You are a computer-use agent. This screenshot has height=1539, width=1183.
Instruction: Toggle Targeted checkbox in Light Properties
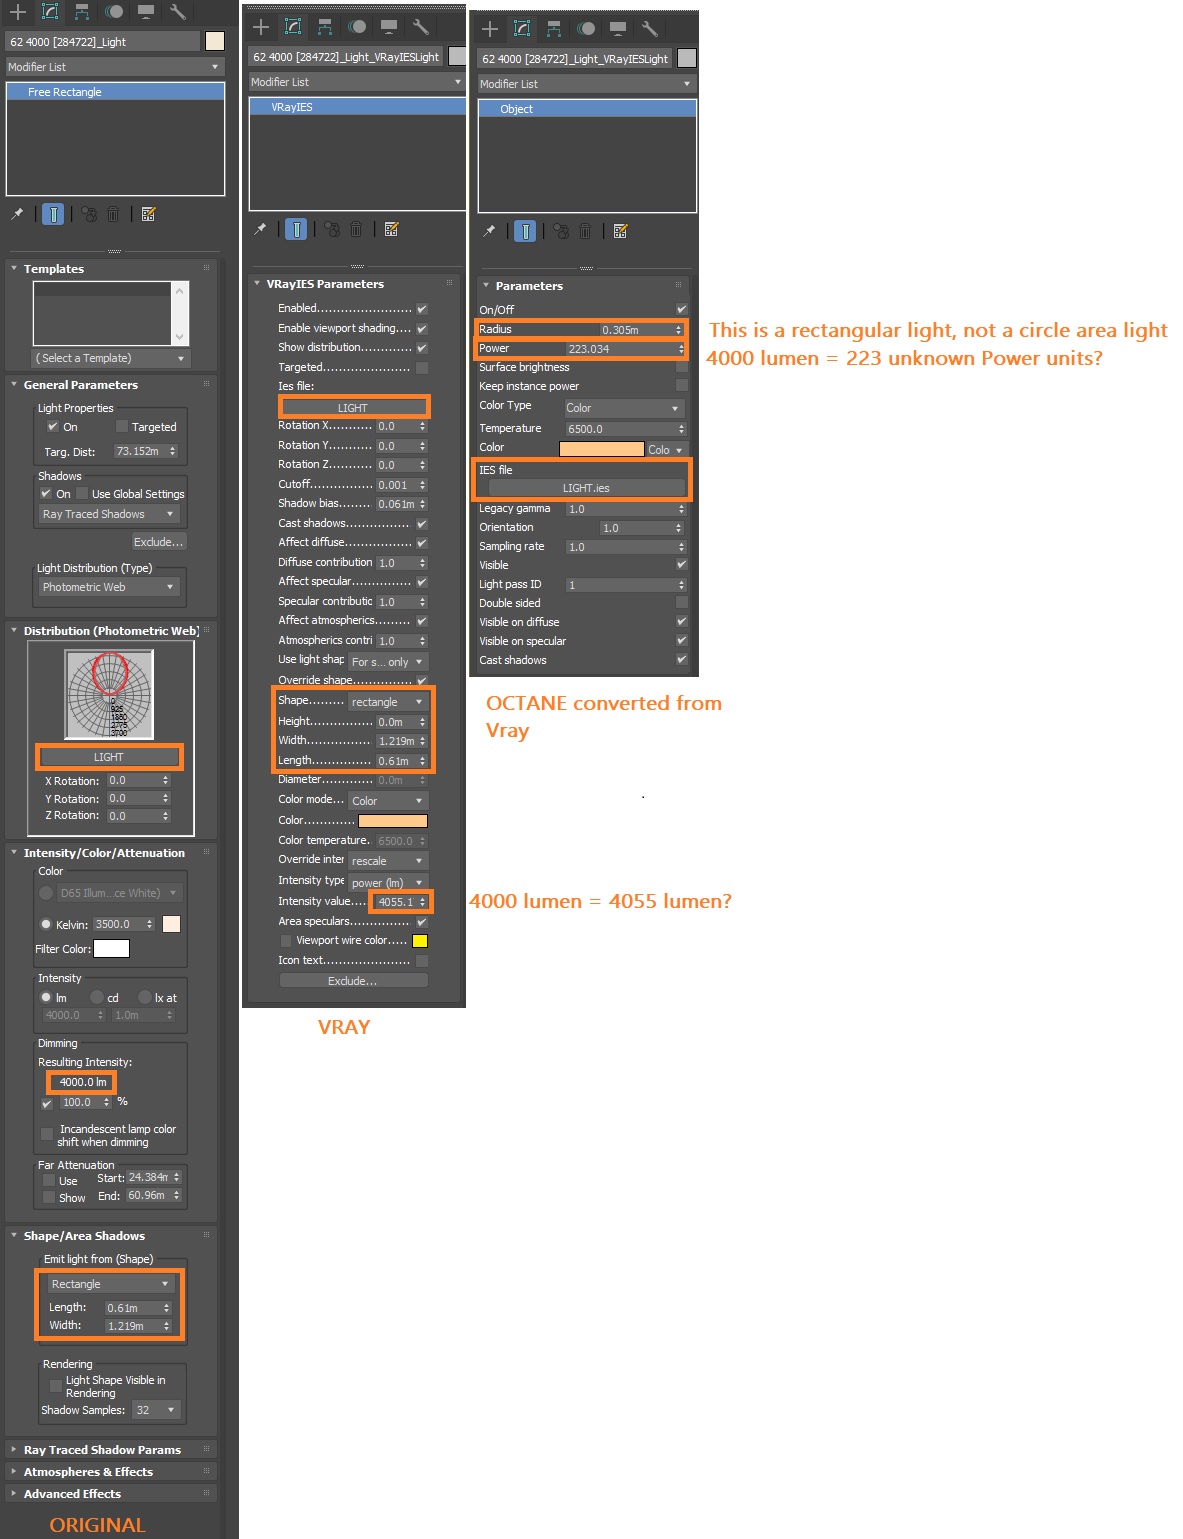(x=122, y=426)
